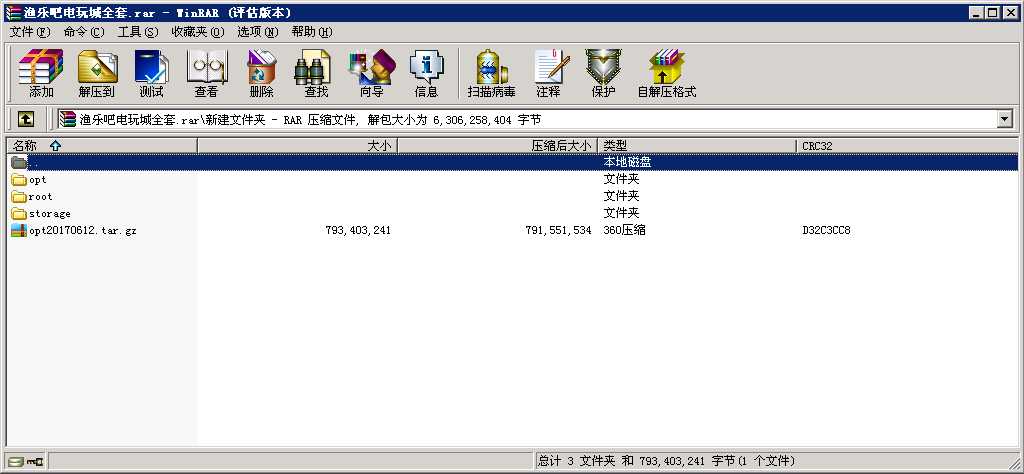The image size is (1024, 474).
Task: Open the 选项(N) menu
Action: click(257, 31)
